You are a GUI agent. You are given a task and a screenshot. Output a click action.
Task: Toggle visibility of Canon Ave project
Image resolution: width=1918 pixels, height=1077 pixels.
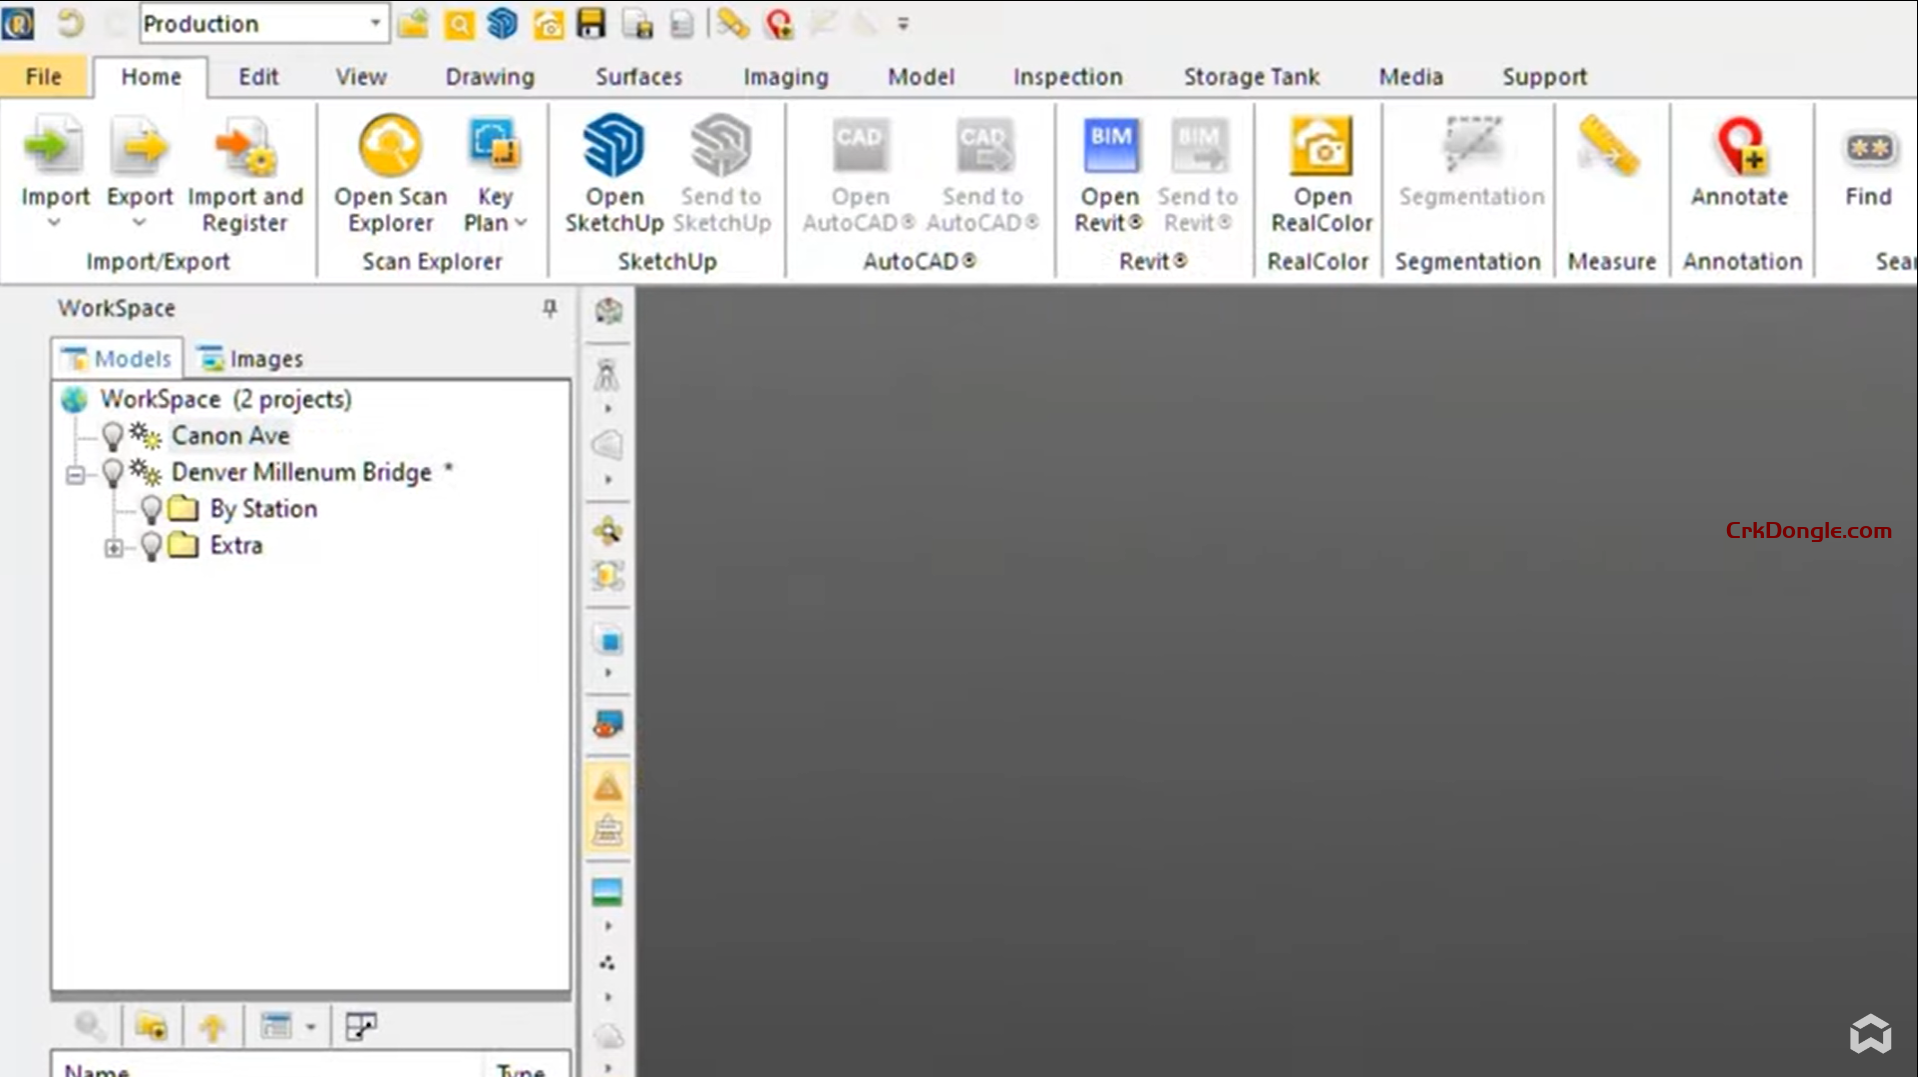coord(113,435)
